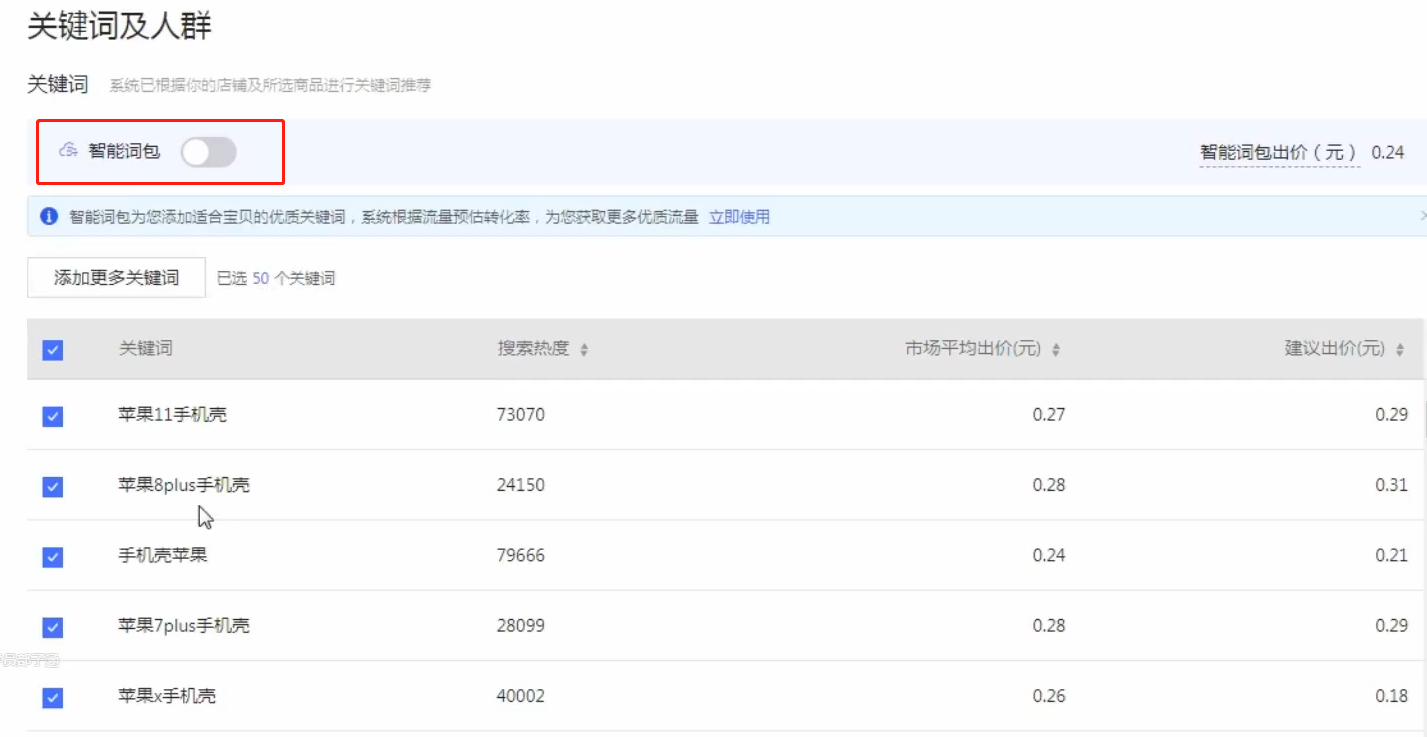Click search heat value 24150
The height and width of the screenshot is (737, 1427).
521,485
